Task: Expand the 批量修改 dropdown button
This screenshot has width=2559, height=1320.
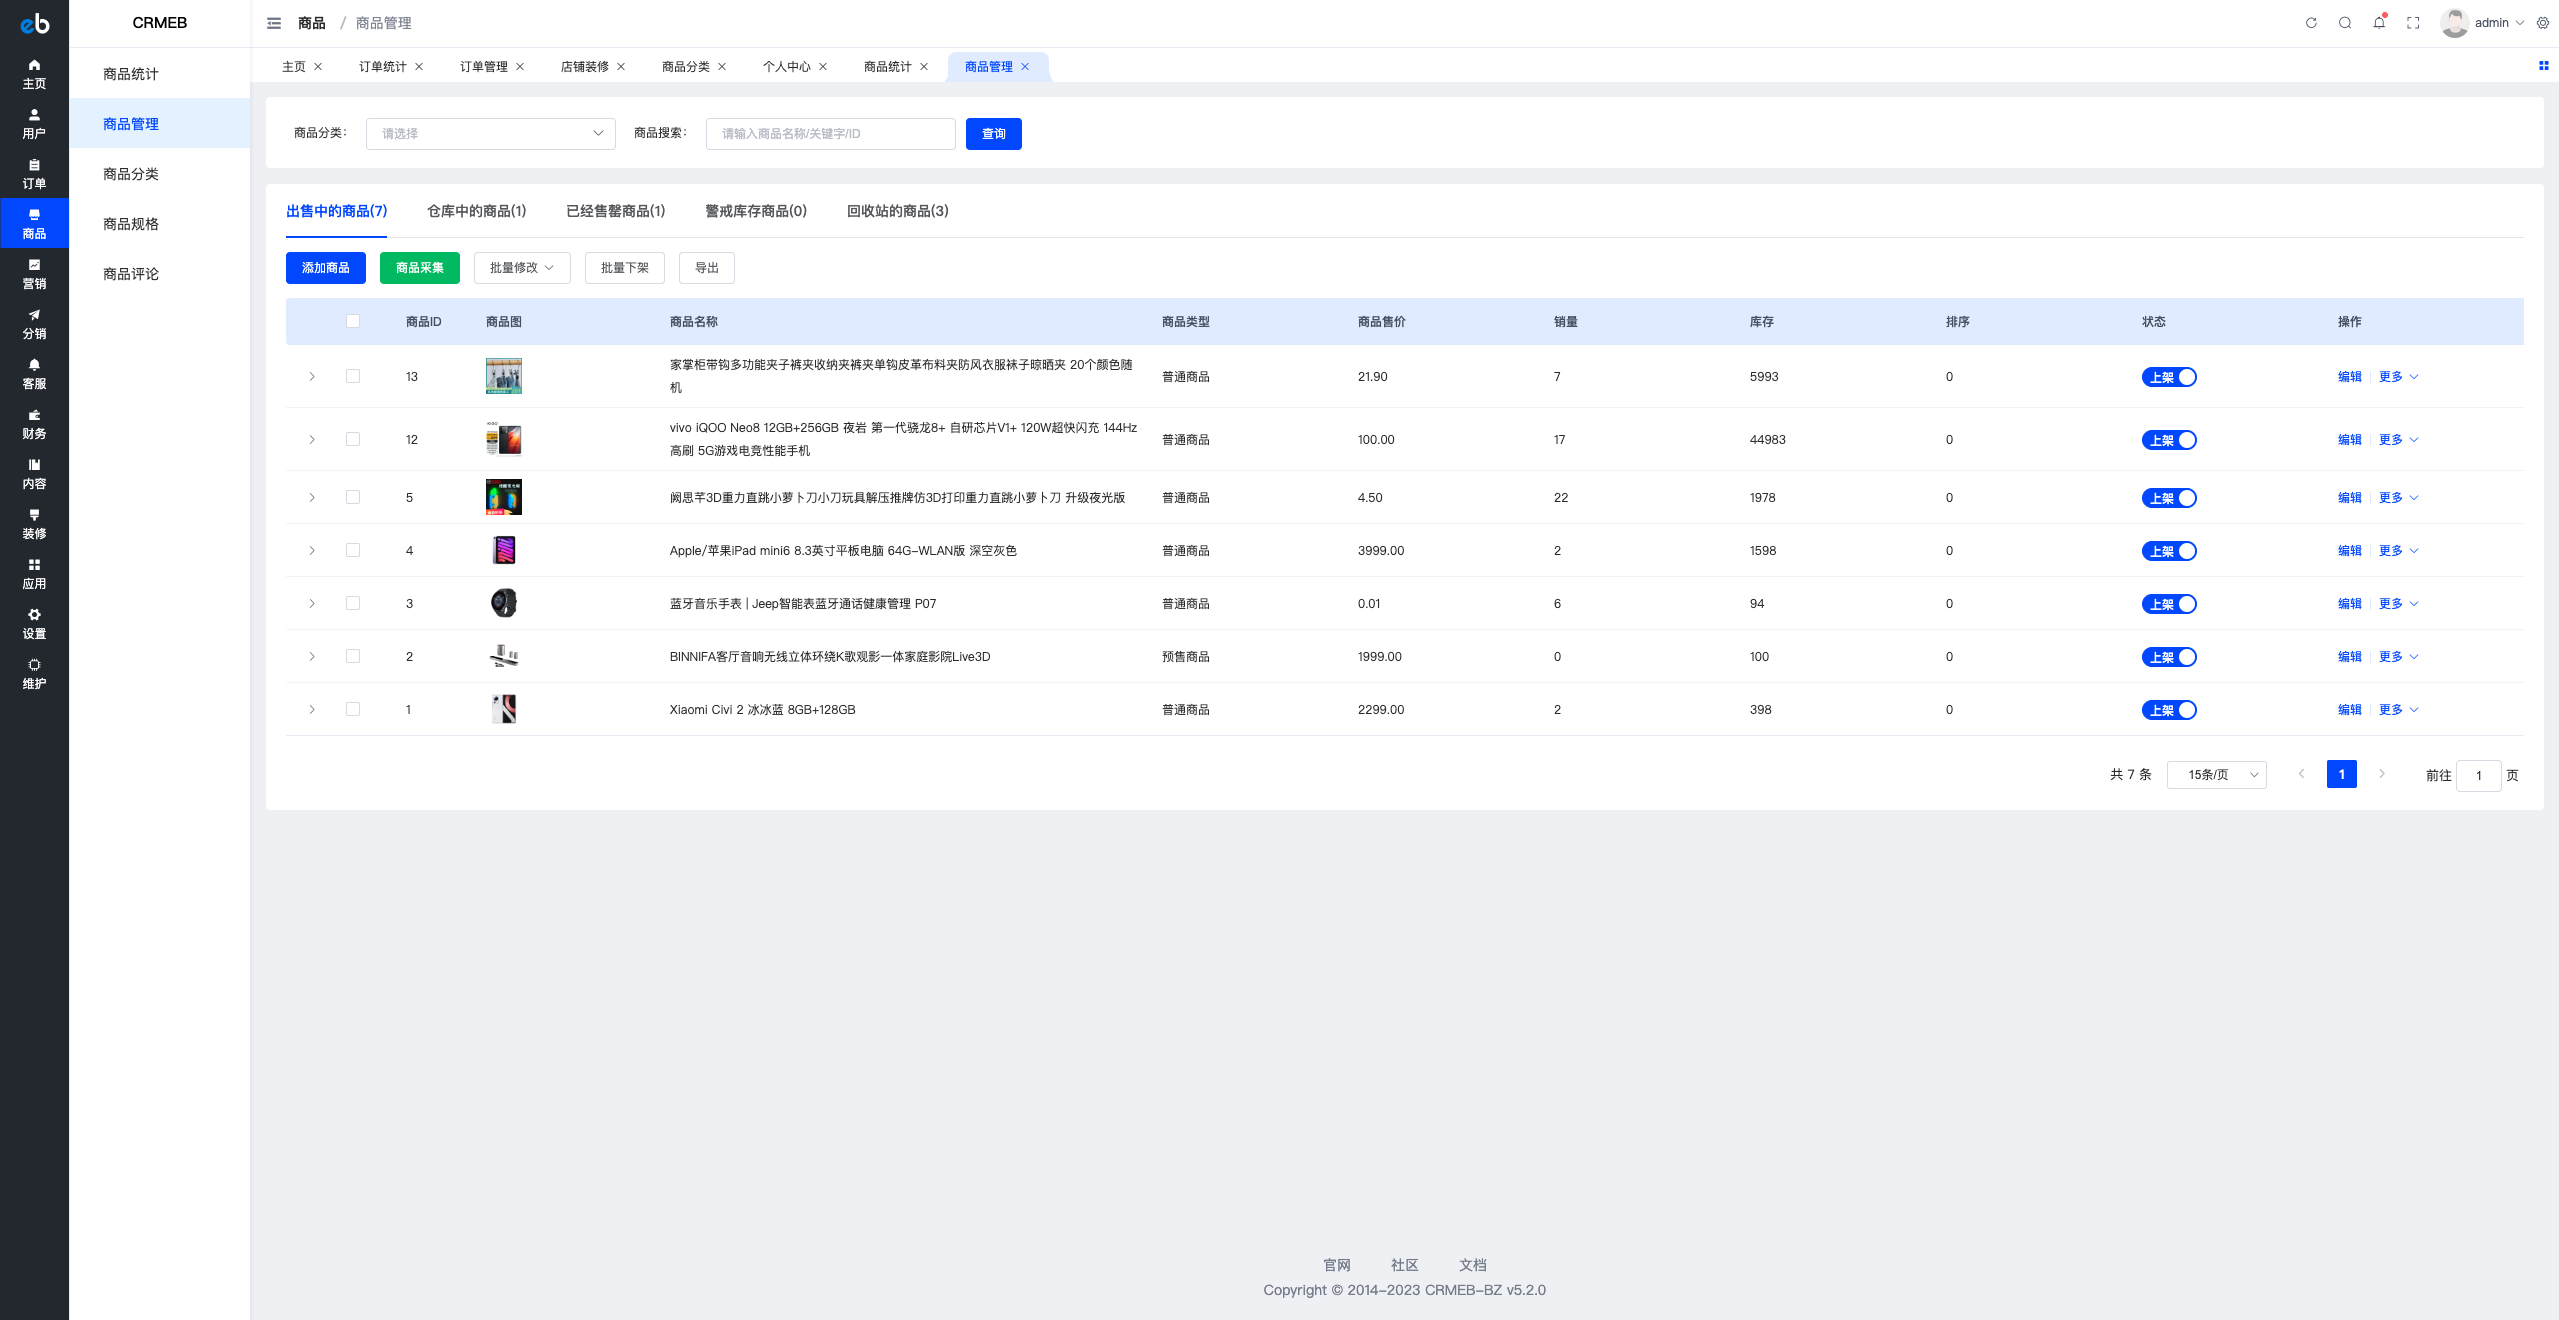Action: point(522,268)
